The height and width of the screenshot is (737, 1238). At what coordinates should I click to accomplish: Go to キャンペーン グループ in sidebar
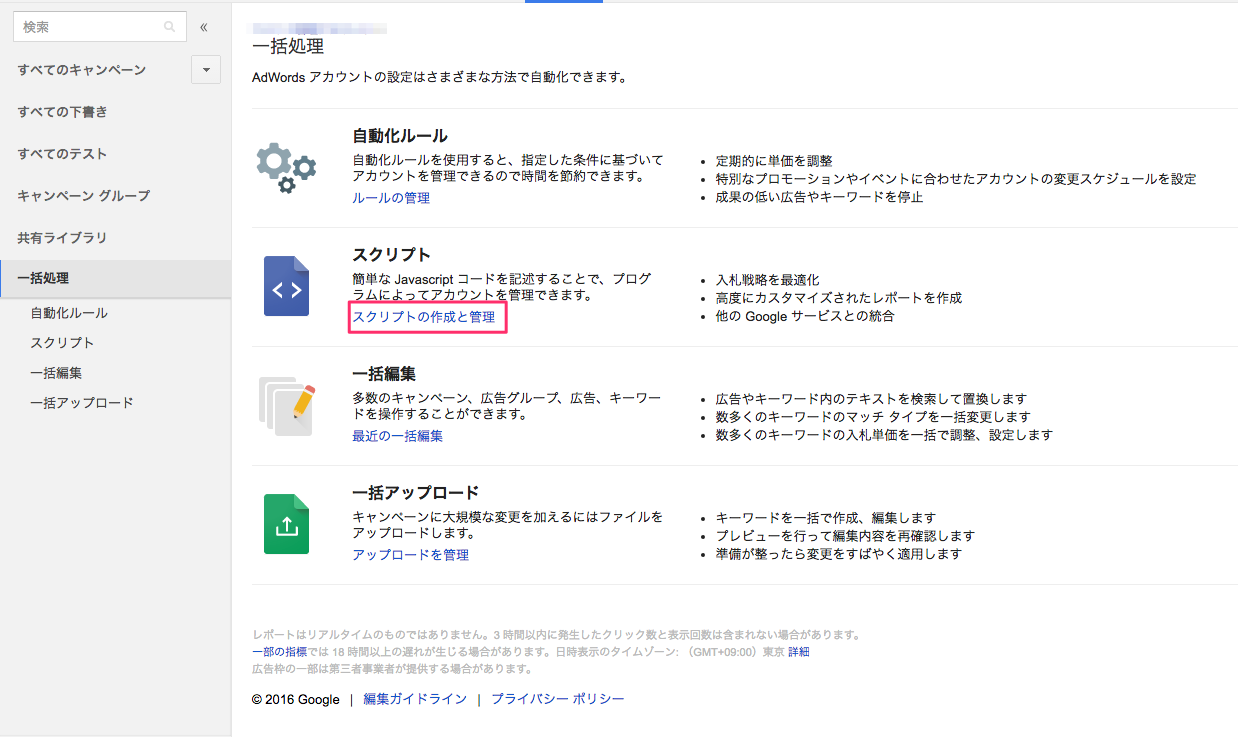click(x=83, y=196)
